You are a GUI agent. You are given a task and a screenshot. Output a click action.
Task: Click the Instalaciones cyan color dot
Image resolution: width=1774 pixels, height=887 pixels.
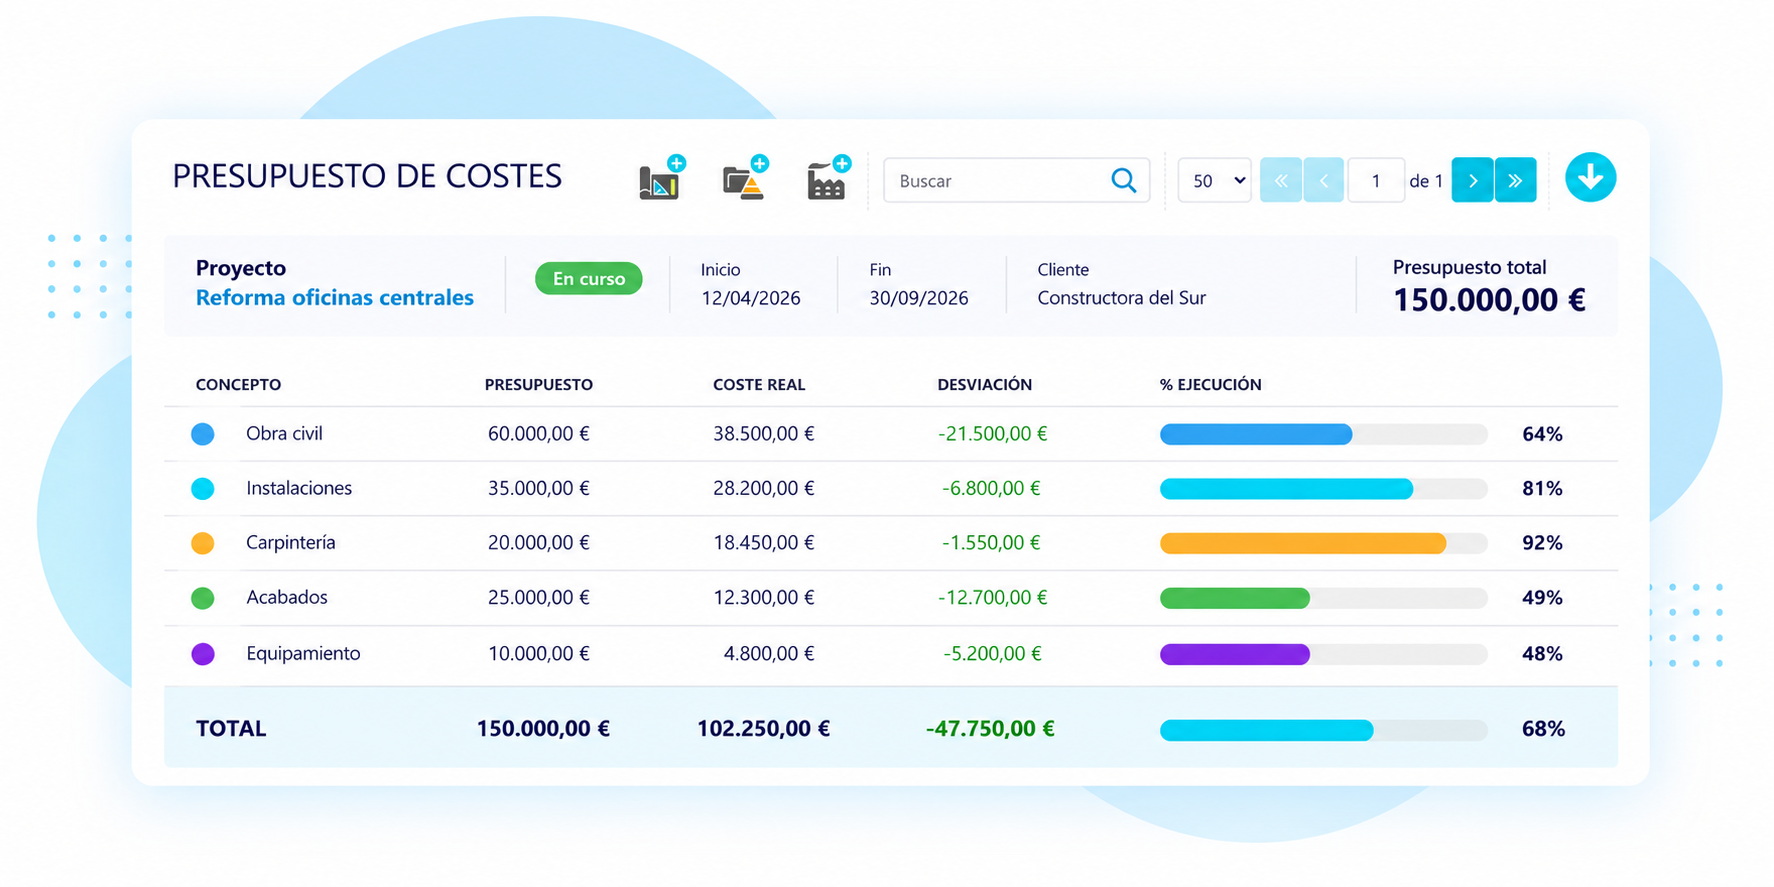coord(203,489)
